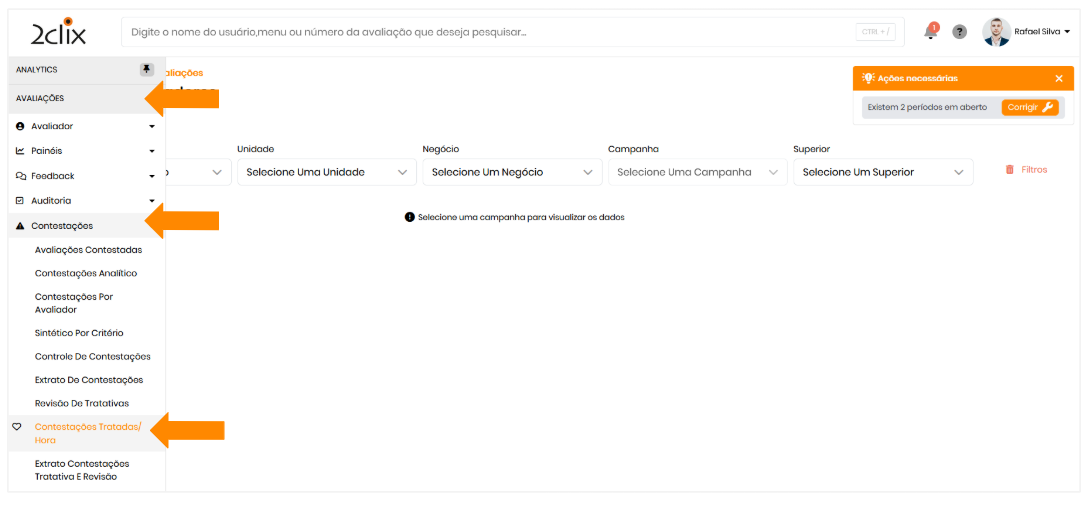Expand the Rafael Silva user menu
The width and height of the screenshot is (1088, 507).
coord(1040,32)
